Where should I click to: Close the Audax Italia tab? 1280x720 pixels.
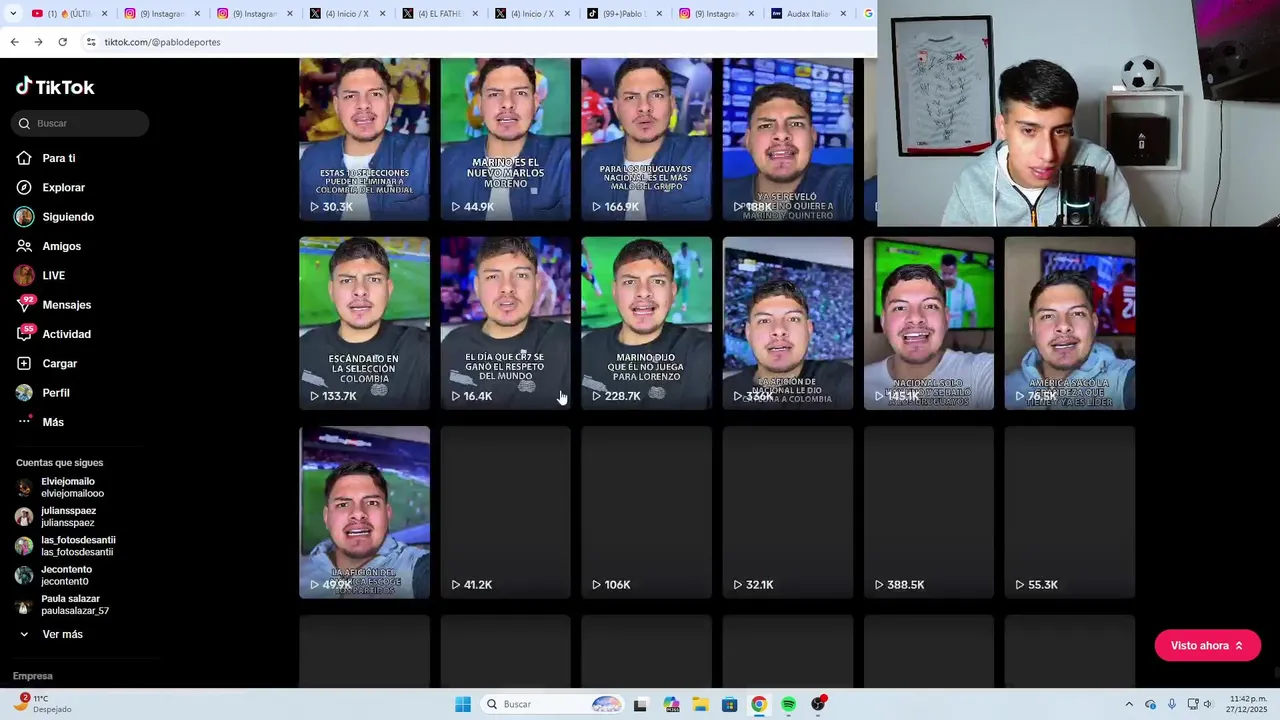click(843, 13)
